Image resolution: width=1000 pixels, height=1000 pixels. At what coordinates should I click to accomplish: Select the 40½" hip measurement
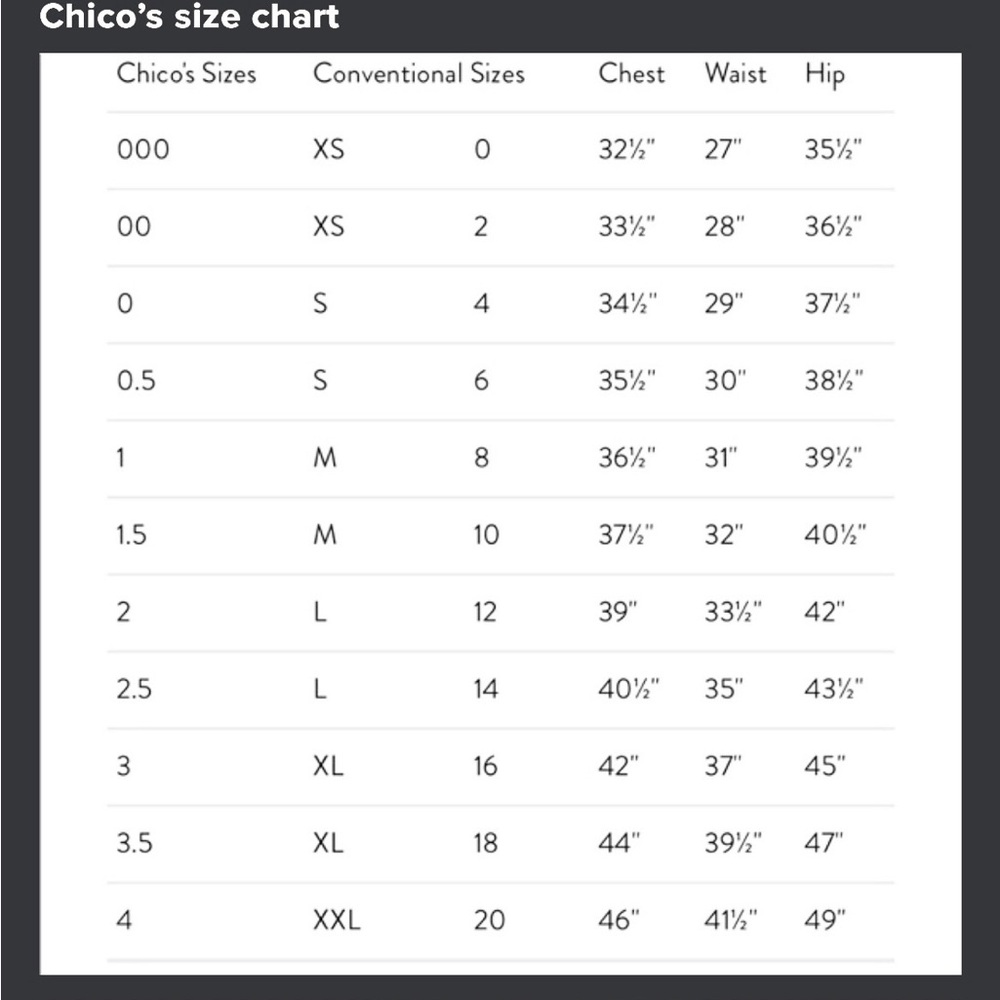pyautogui.click(x=835, y=535)
